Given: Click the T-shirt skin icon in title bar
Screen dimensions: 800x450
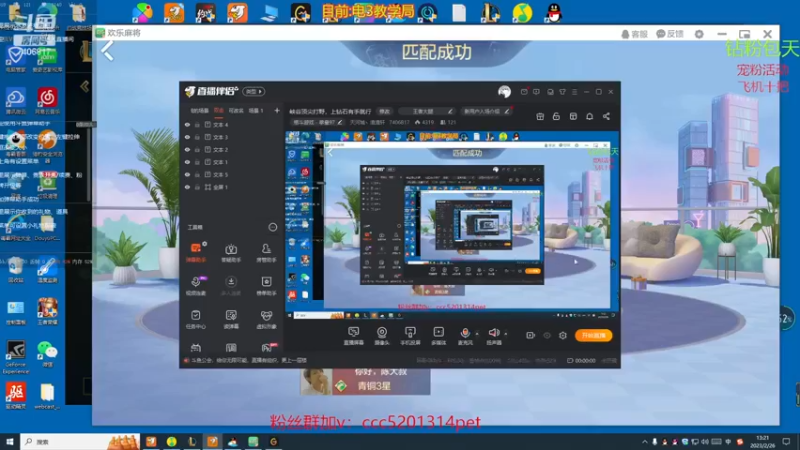Looking at the screenshot, I should tap(562, 92).
